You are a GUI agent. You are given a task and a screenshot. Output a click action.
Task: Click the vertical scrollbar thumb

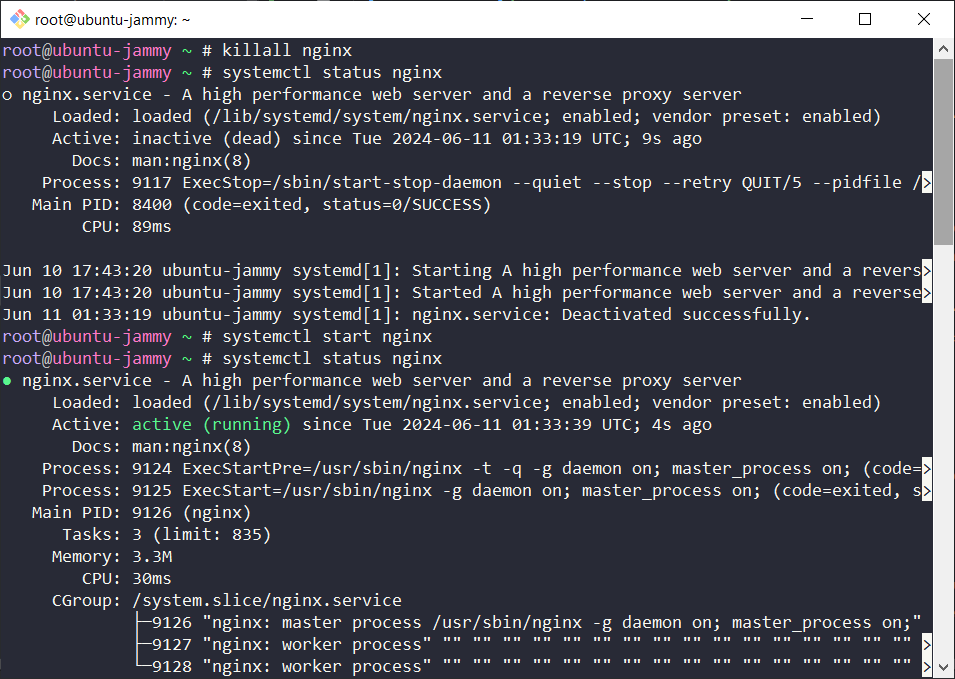[943, 150]
